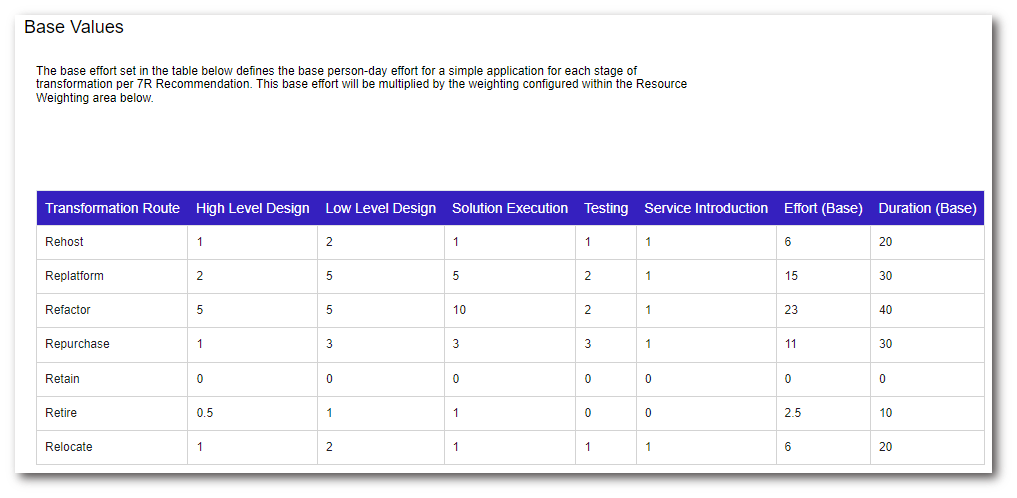Click the Base Values section heading

pos(74,27)
